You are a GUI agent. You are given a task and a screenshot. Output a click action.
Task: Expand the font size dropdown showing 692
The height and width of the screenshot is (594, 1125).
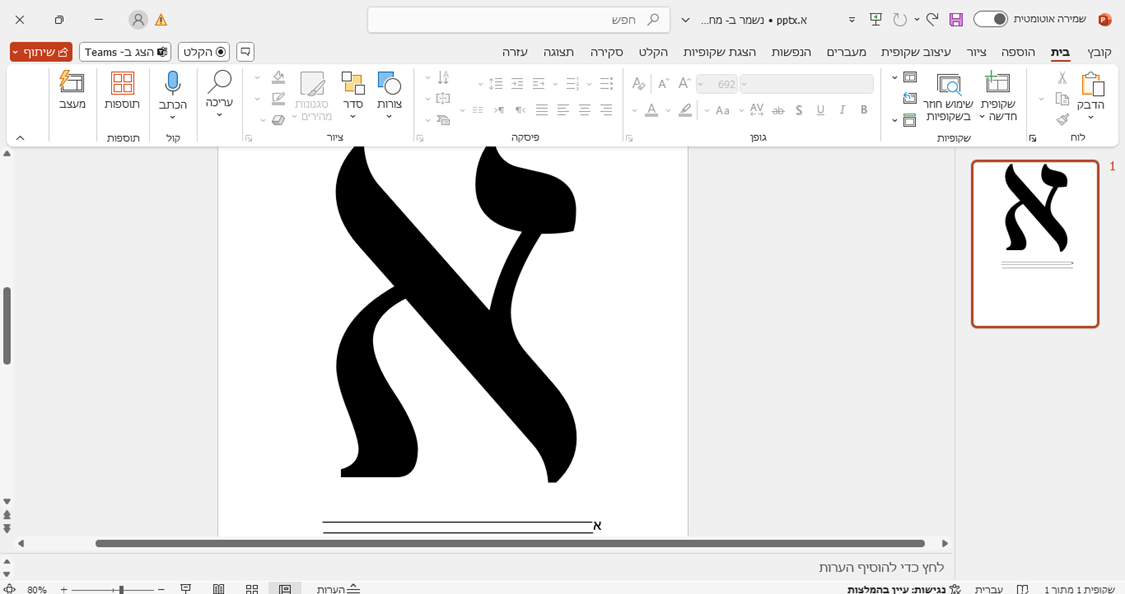click(x=701, y=85)
